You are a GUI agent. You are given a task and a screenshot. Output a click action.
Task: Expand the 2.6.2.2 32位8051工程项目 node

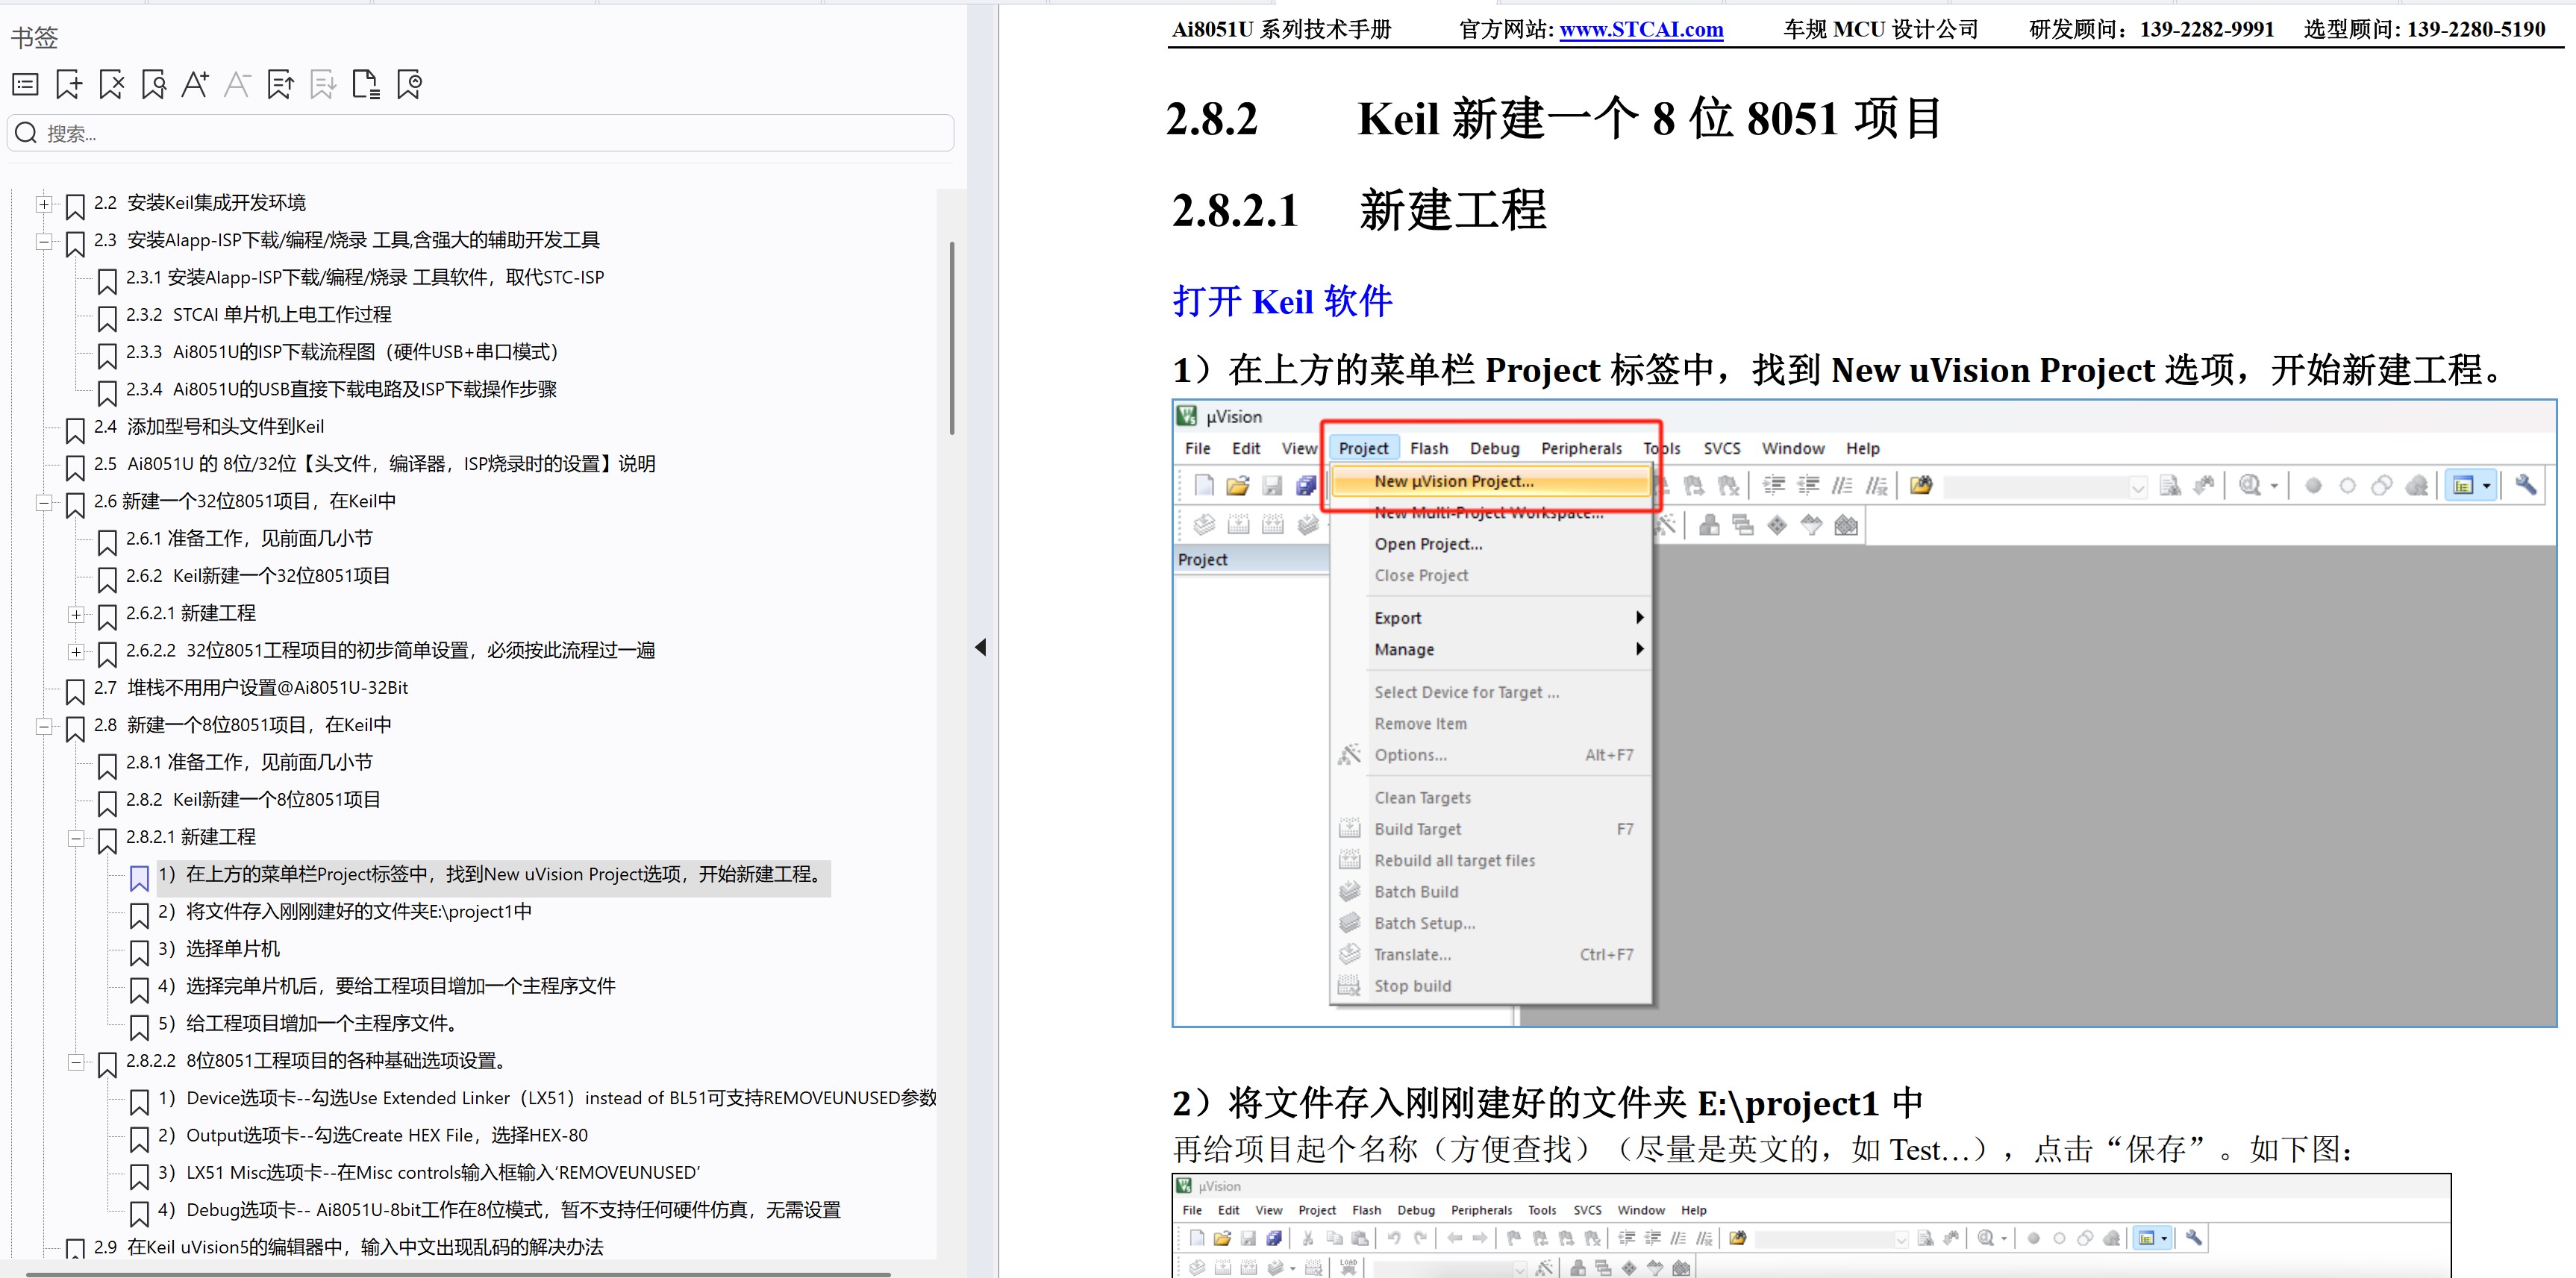[x=75, y=651]
